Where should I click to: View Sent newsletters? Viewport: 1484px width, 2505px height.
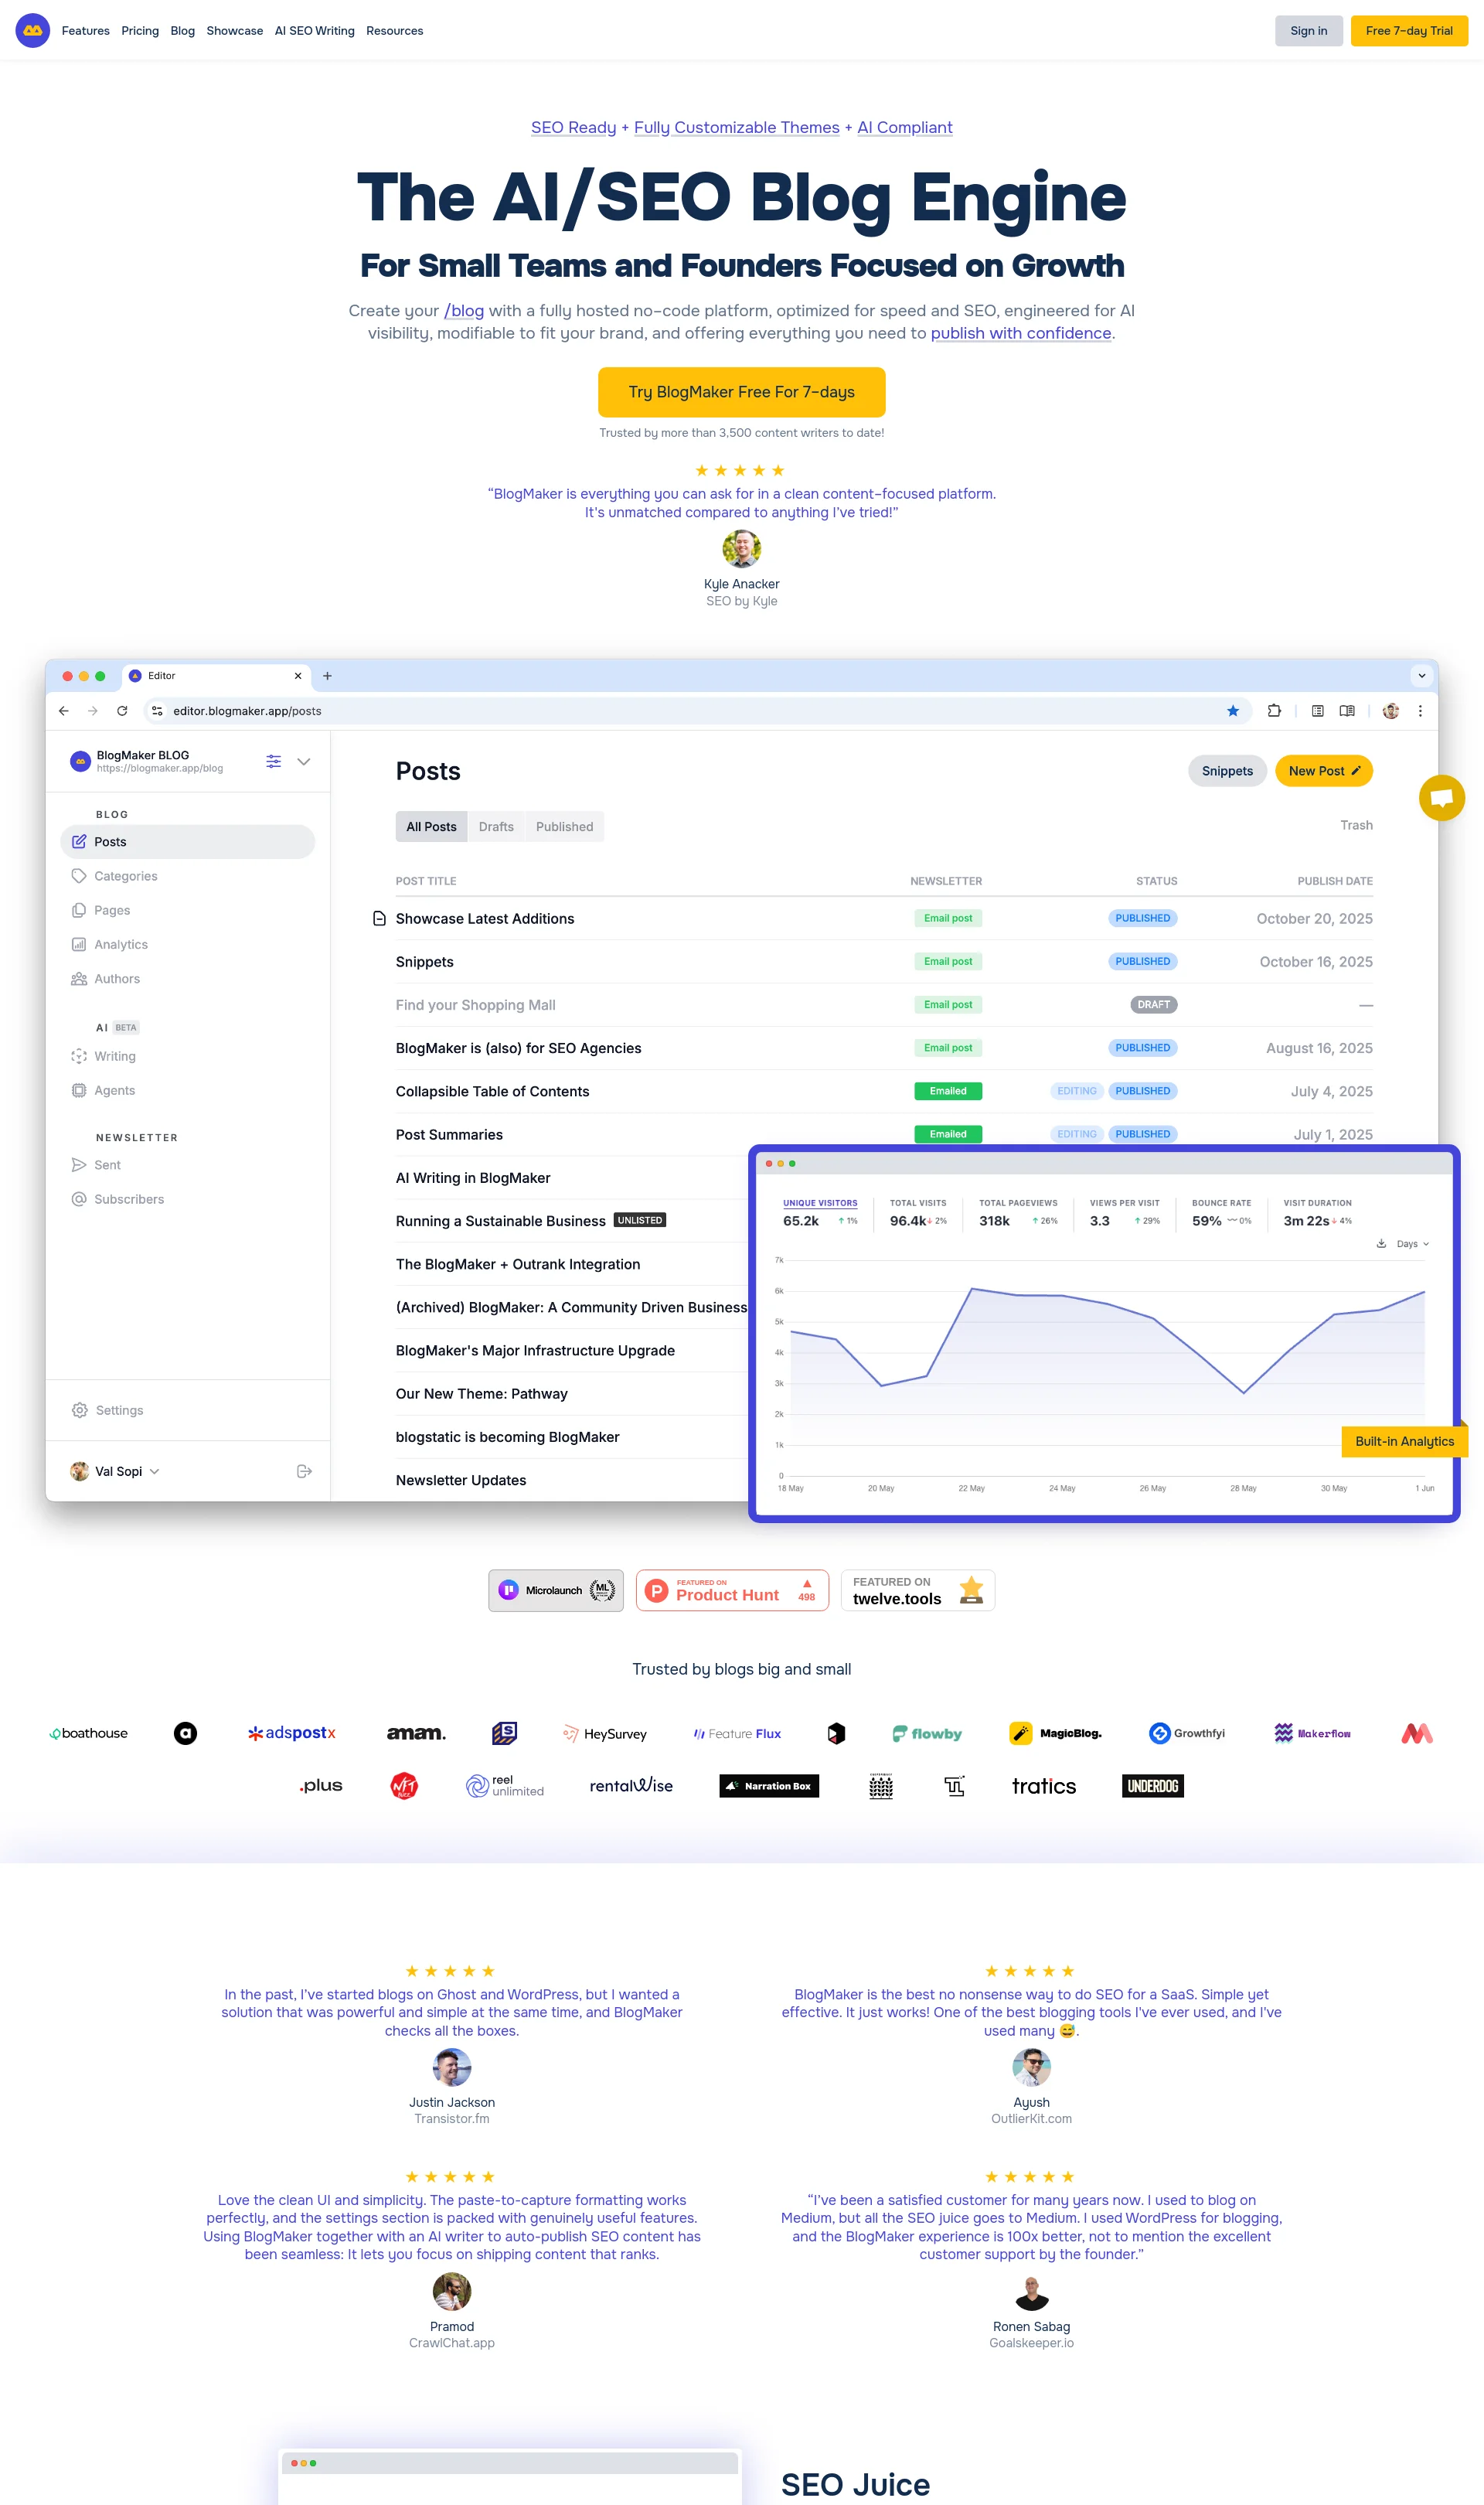[107, 1164]
